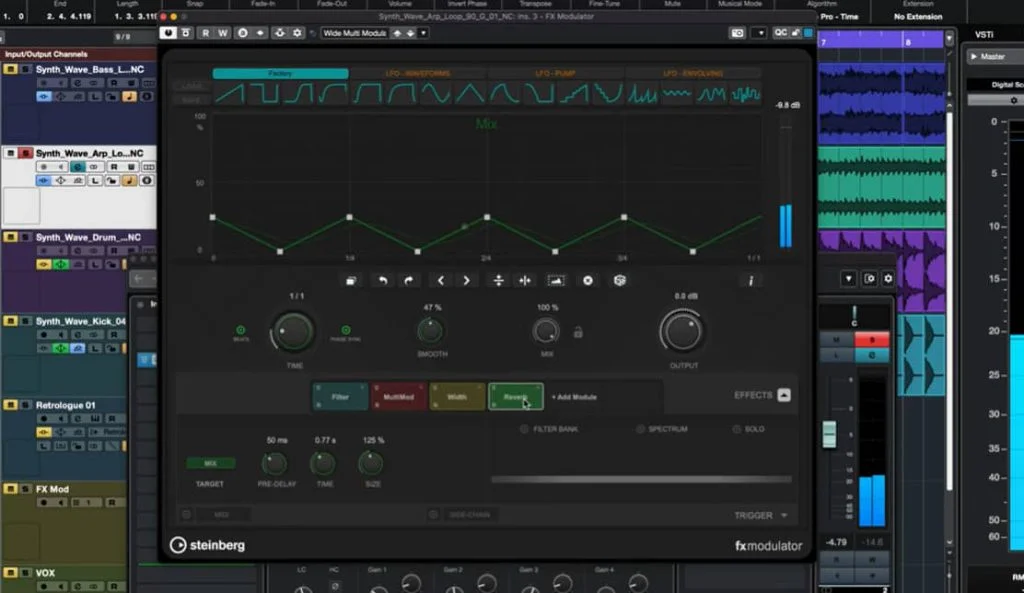This screenshot has height=593, width=1024.
Task: Toggle the Beats sync button
Action: pos(240,330)
